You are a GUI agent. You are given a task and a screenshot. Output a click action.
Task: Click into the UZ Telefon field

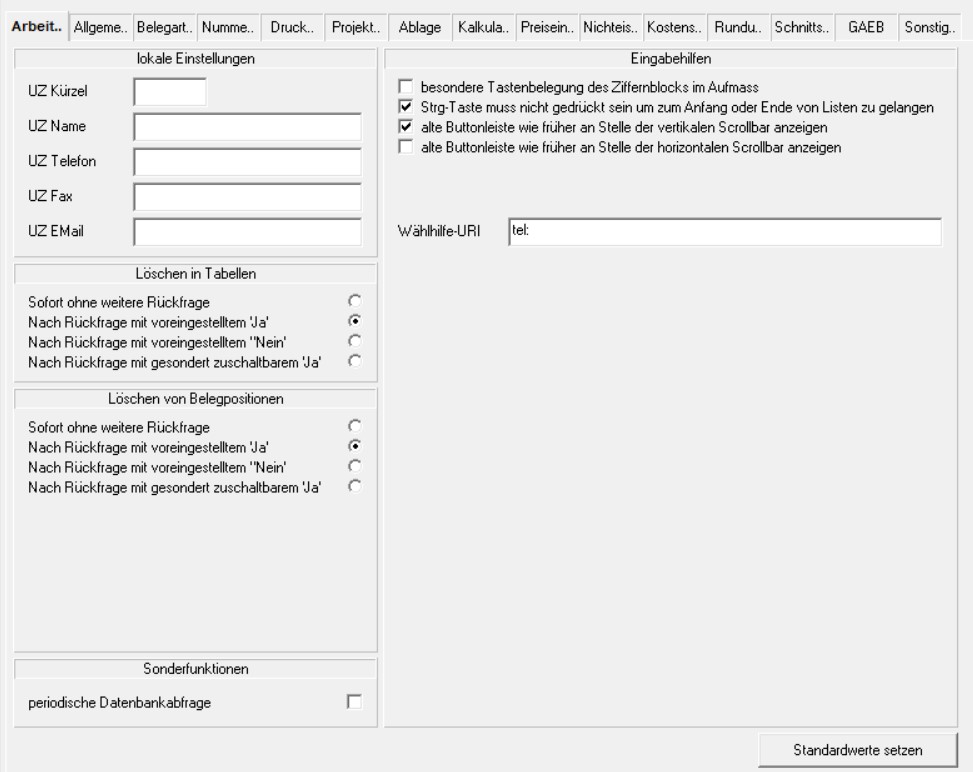(x=248, y=162)
